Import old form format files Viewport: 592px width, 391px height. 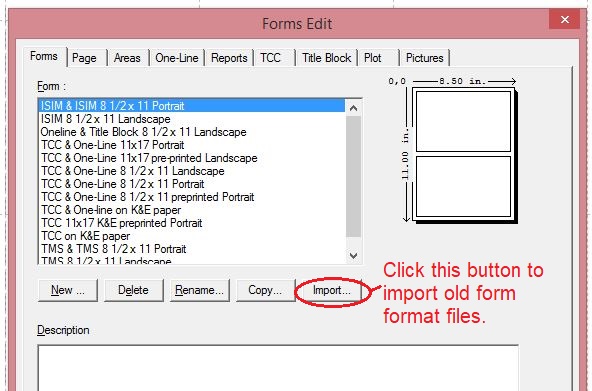[331, 290]
